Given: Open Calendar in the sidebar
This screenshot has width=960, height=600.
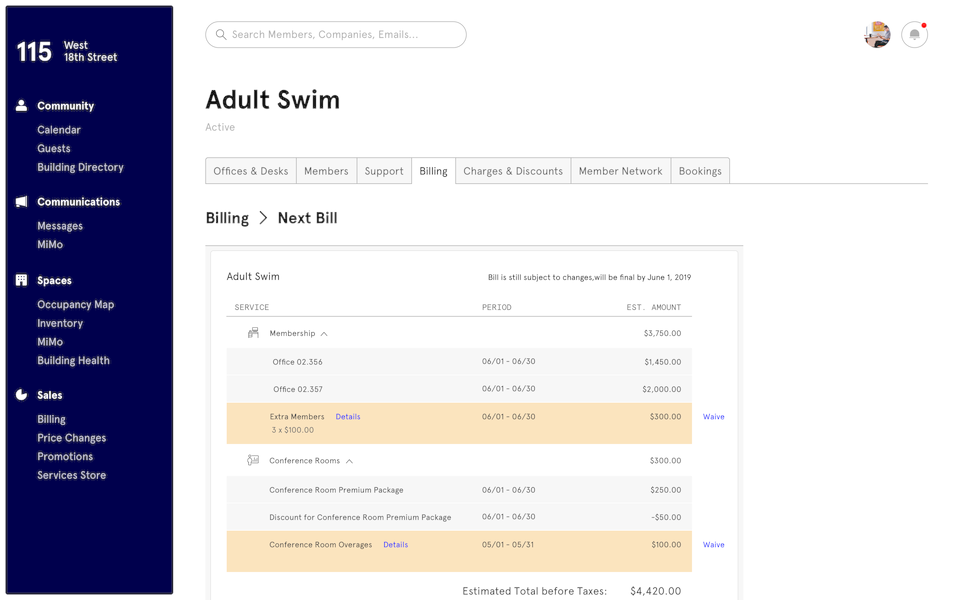Looking at the screenshot, I should point(59,130).
